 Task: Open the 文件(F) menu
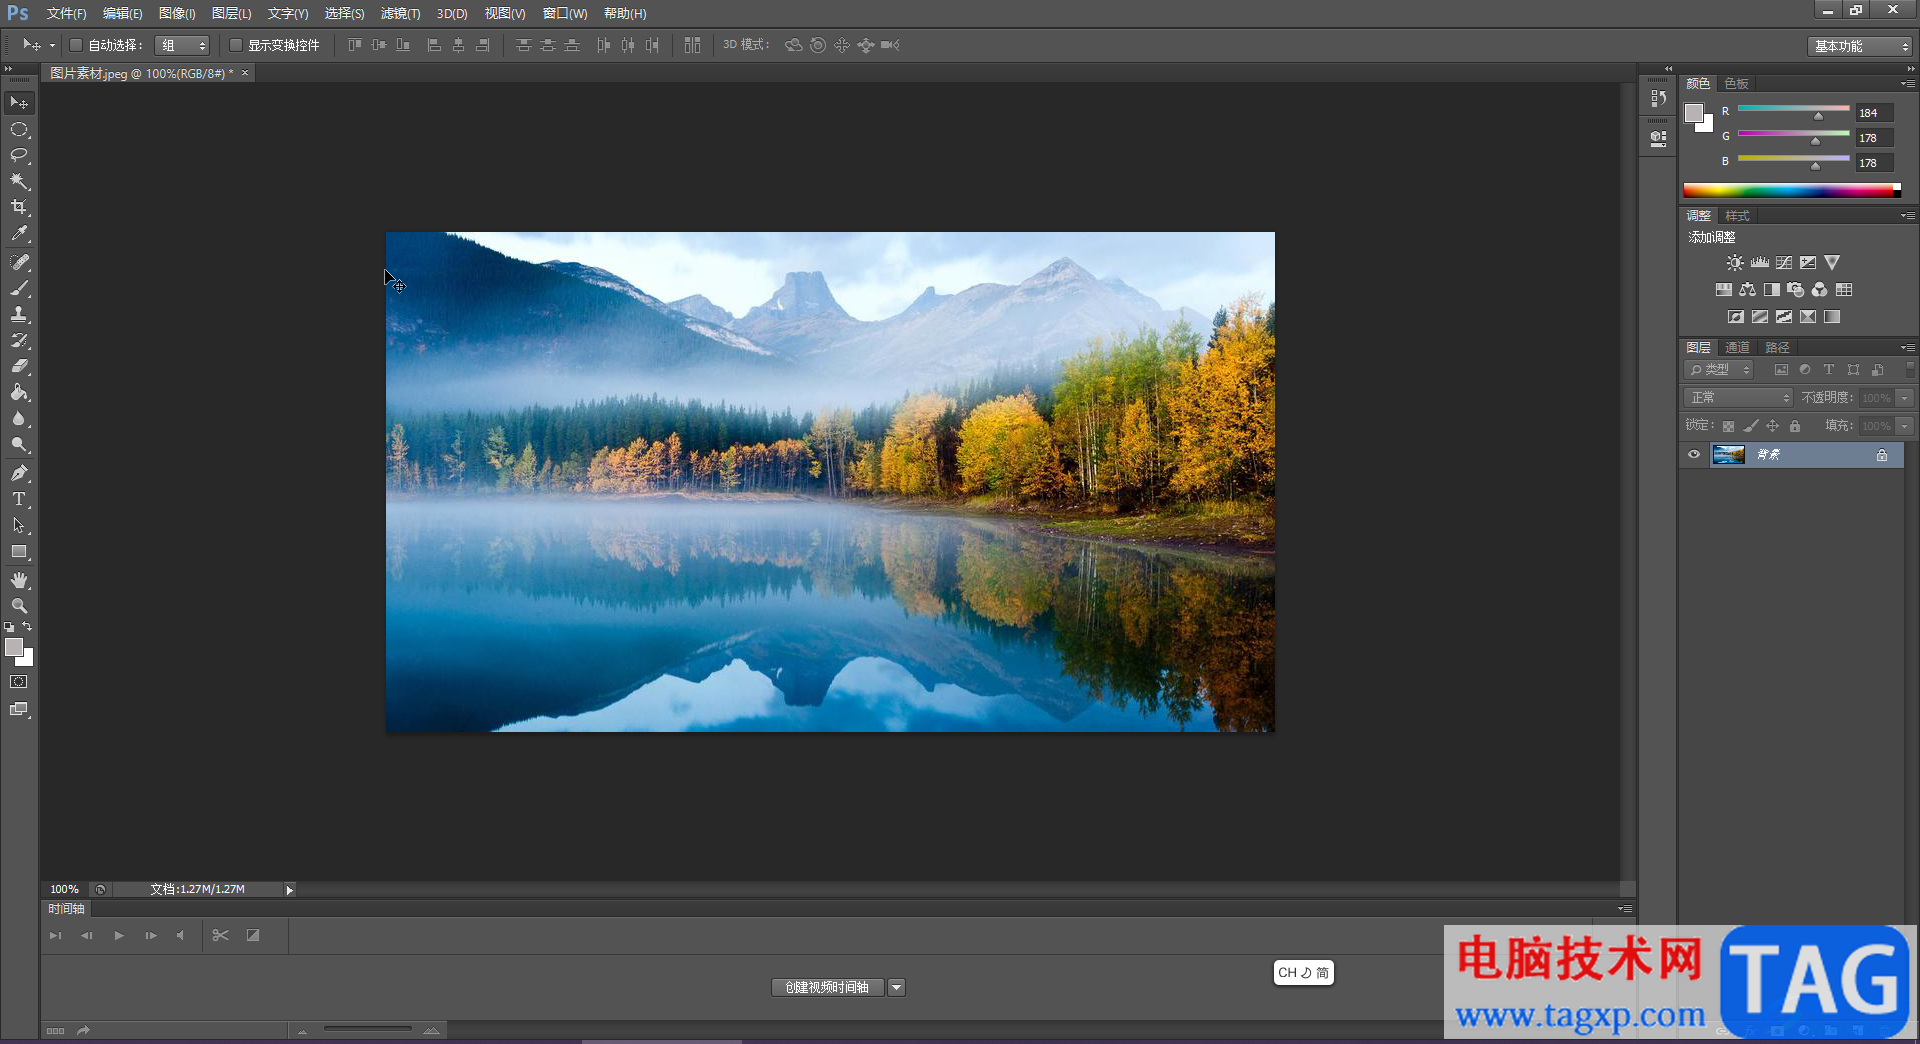[66, 13]
